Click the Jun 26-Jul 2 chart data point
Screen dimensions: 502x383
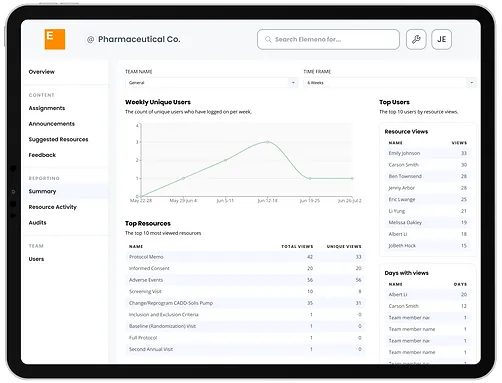[x=352, y=178]
